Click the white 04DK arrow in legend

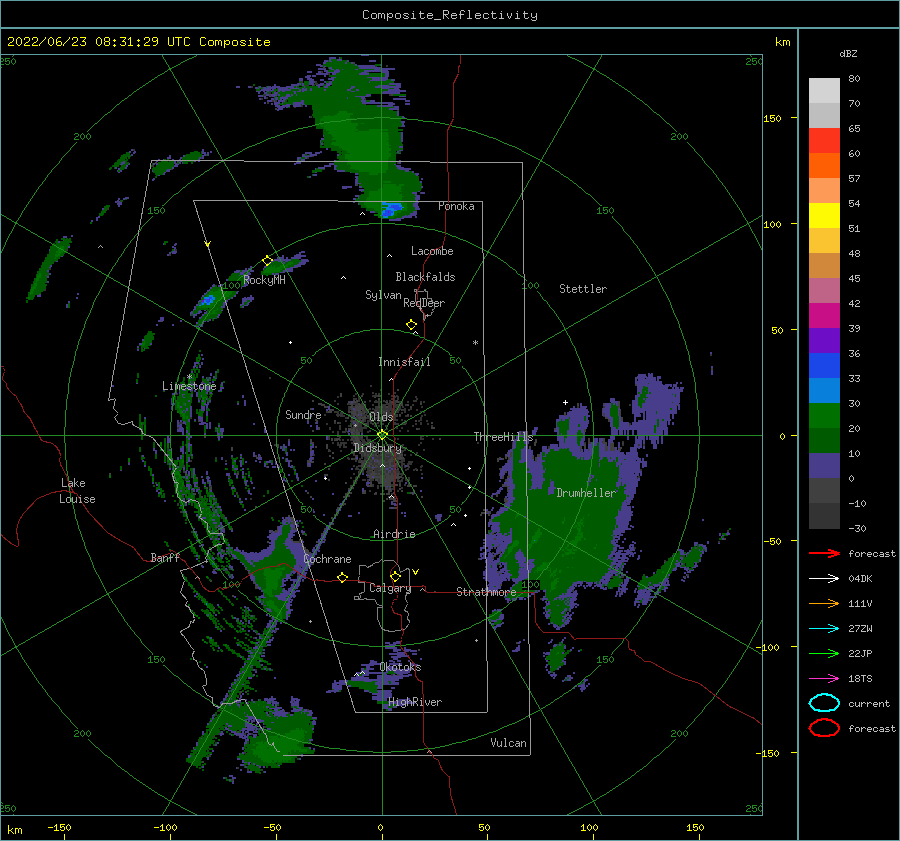[824, 579]
